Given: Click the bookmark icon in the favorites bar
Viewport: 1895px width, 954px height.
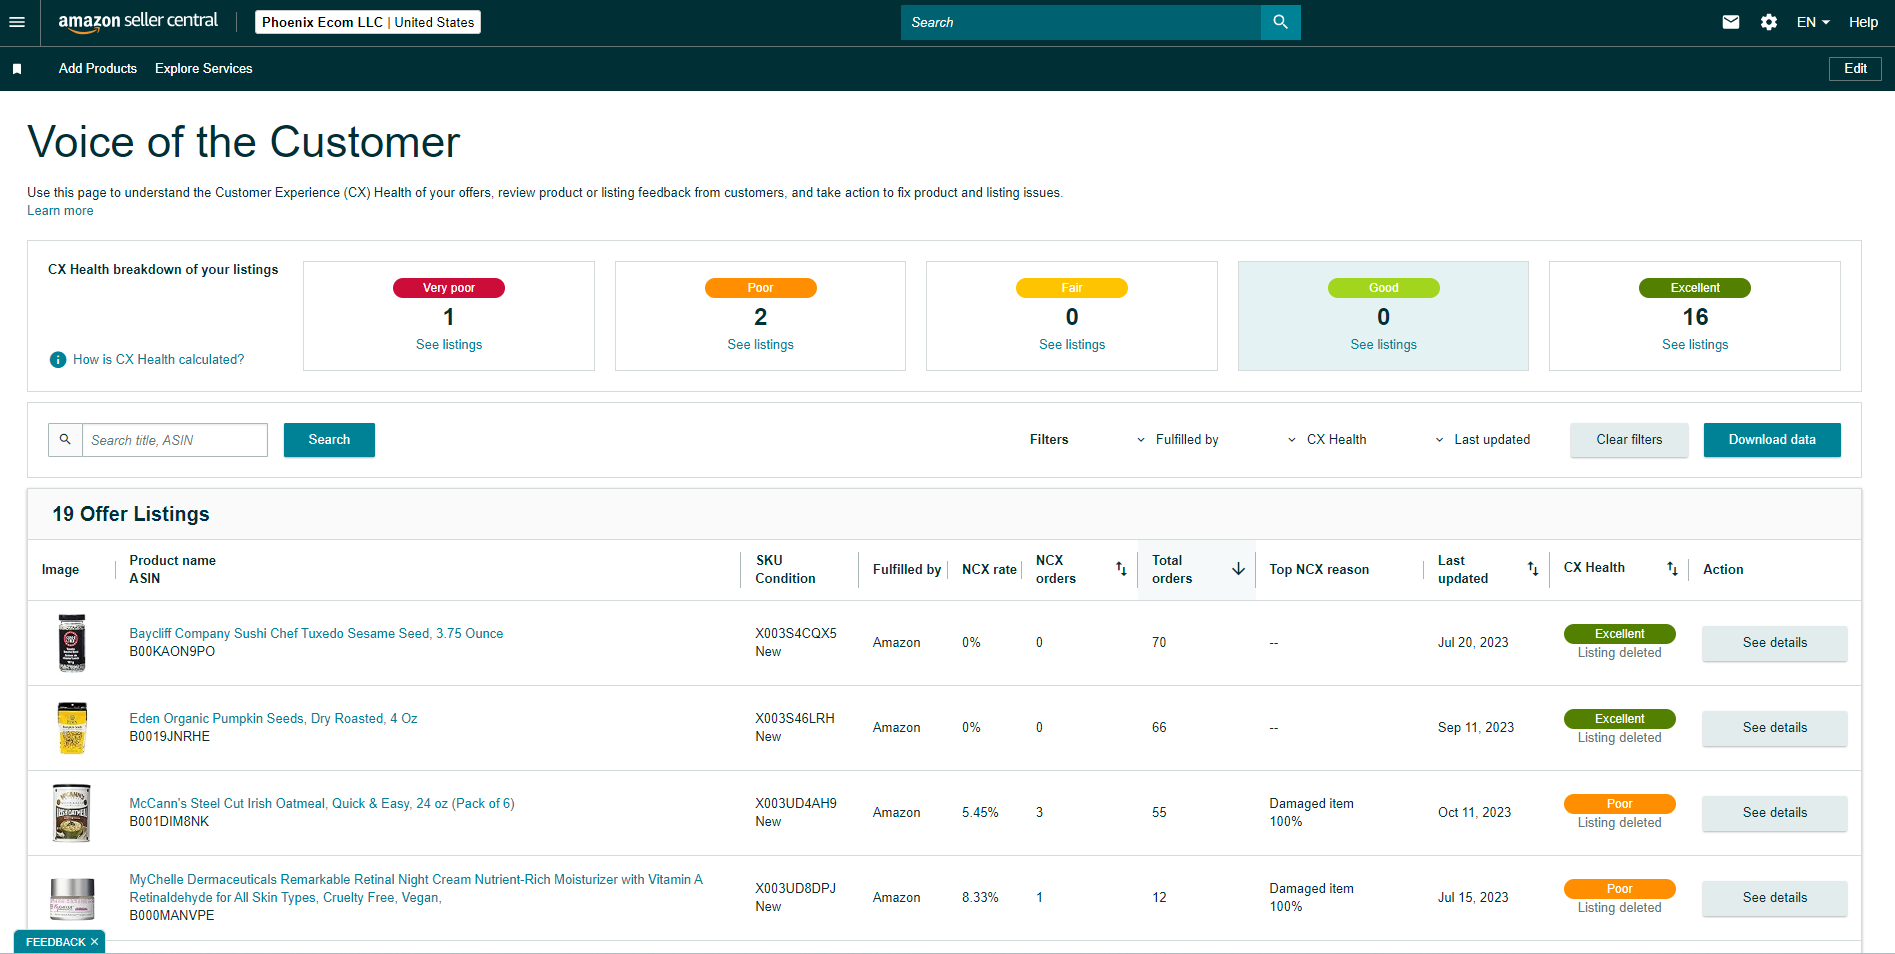Looking at the screenshot, I should click(17, 69).
